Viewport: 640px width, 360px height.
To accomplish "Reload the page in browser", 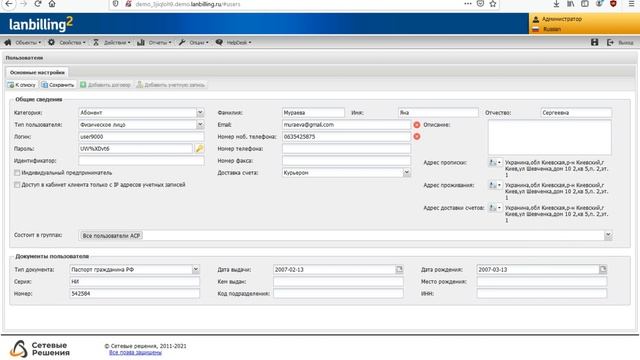I will point(38,4).
